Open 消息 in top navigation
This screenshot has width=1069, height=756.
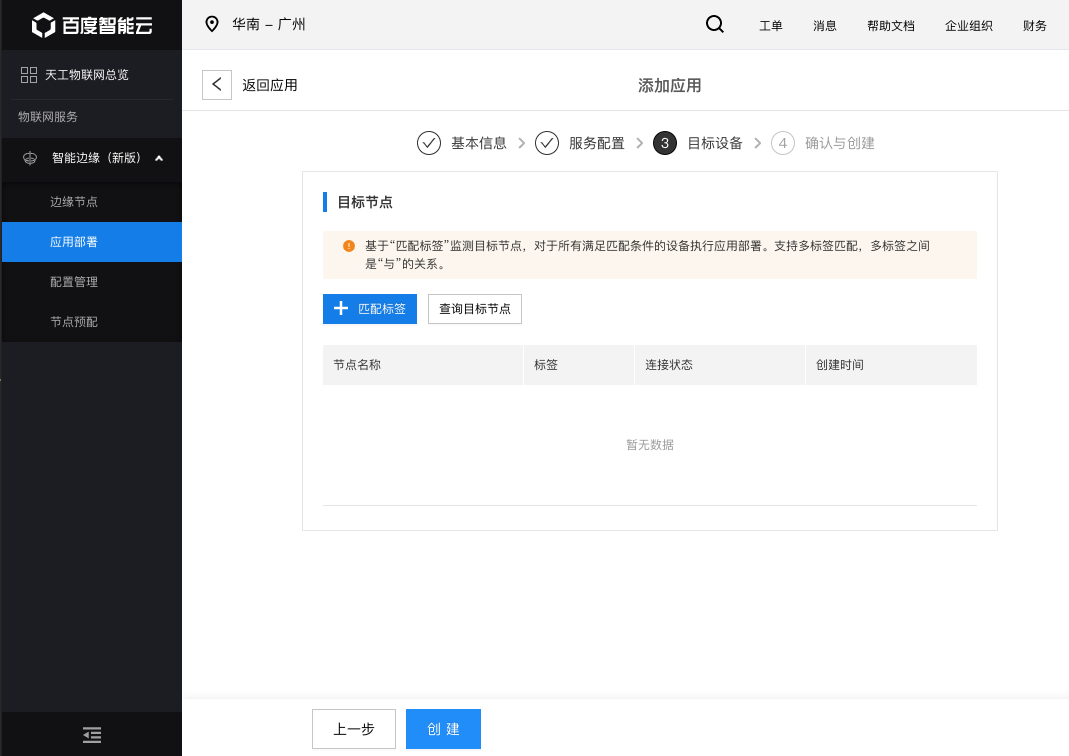[825, 26]
